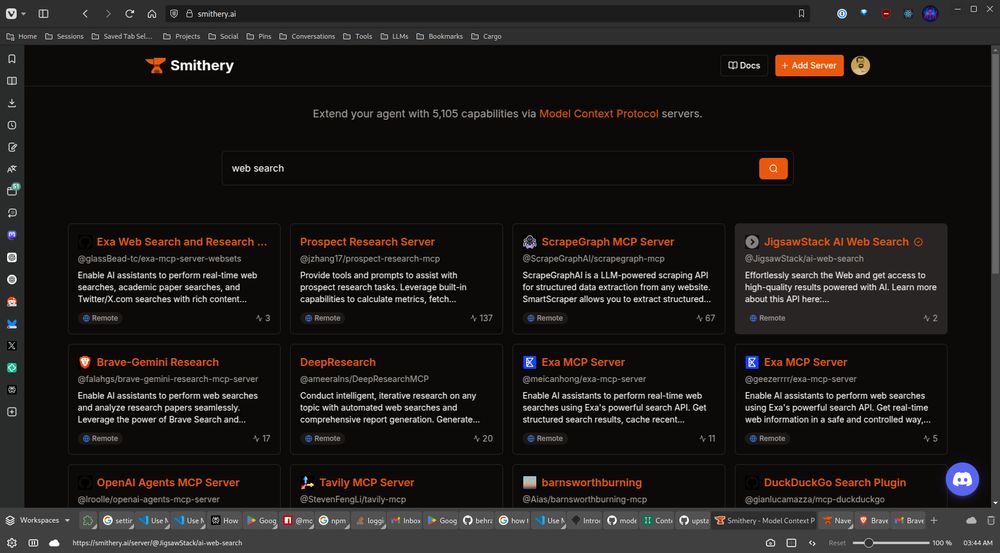Switch to the npm tab
This screenshot has height=553, width=1000.
point(333,520)
